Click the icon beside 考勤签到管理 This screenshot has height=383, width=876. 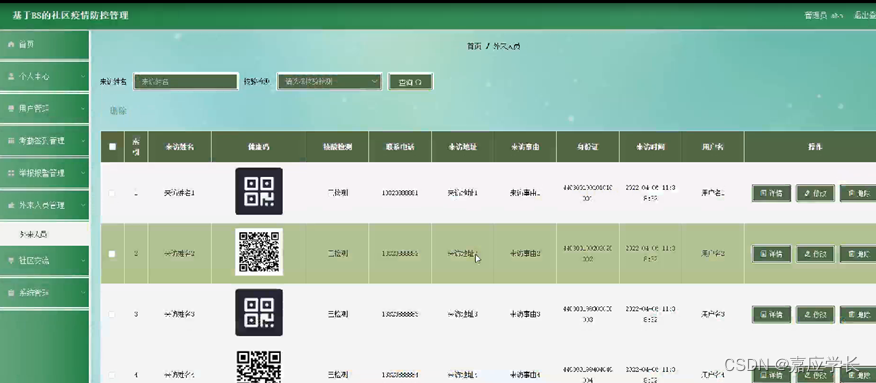(11, 141)
